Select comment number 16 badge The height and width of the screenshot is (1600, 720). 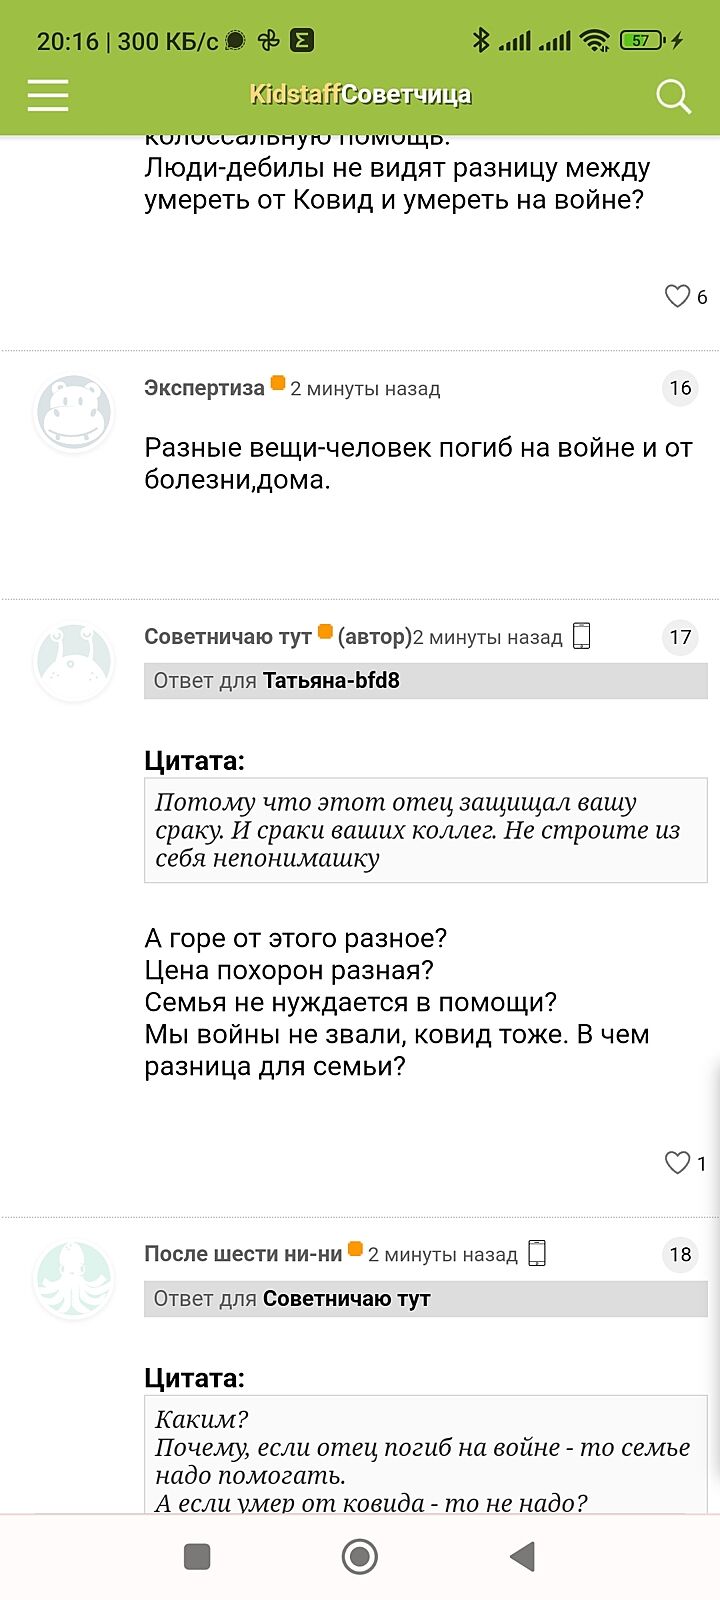[680, 388]
